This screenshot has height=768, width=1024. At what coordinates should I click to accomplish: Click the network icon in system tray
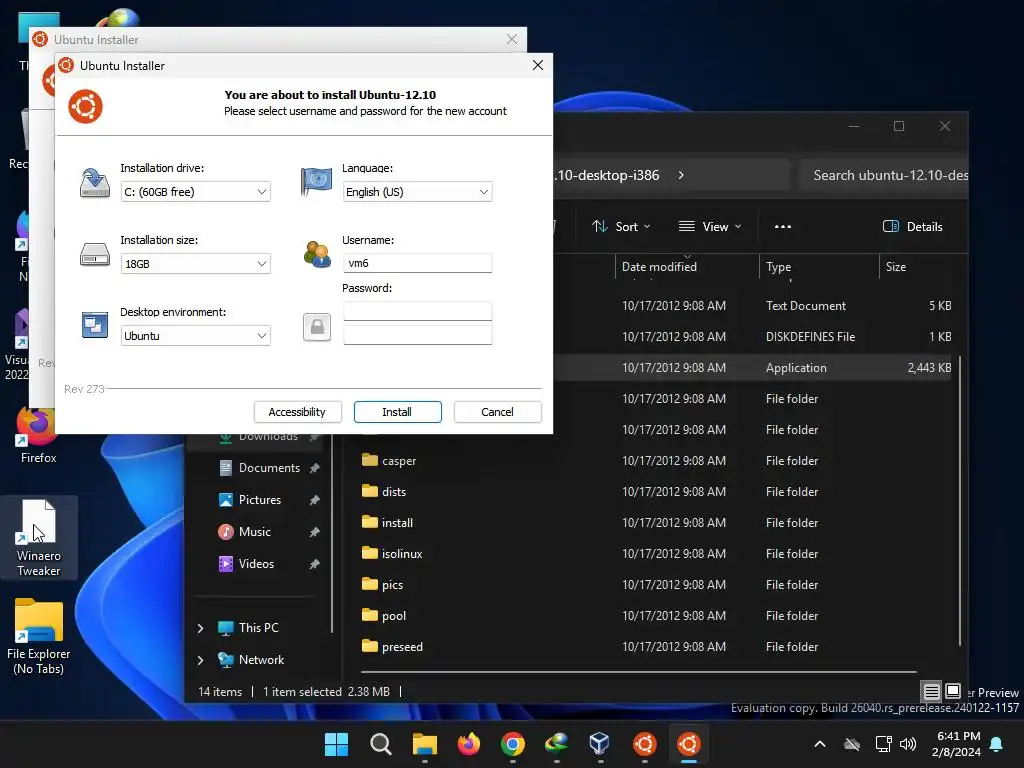coord(883,744)
